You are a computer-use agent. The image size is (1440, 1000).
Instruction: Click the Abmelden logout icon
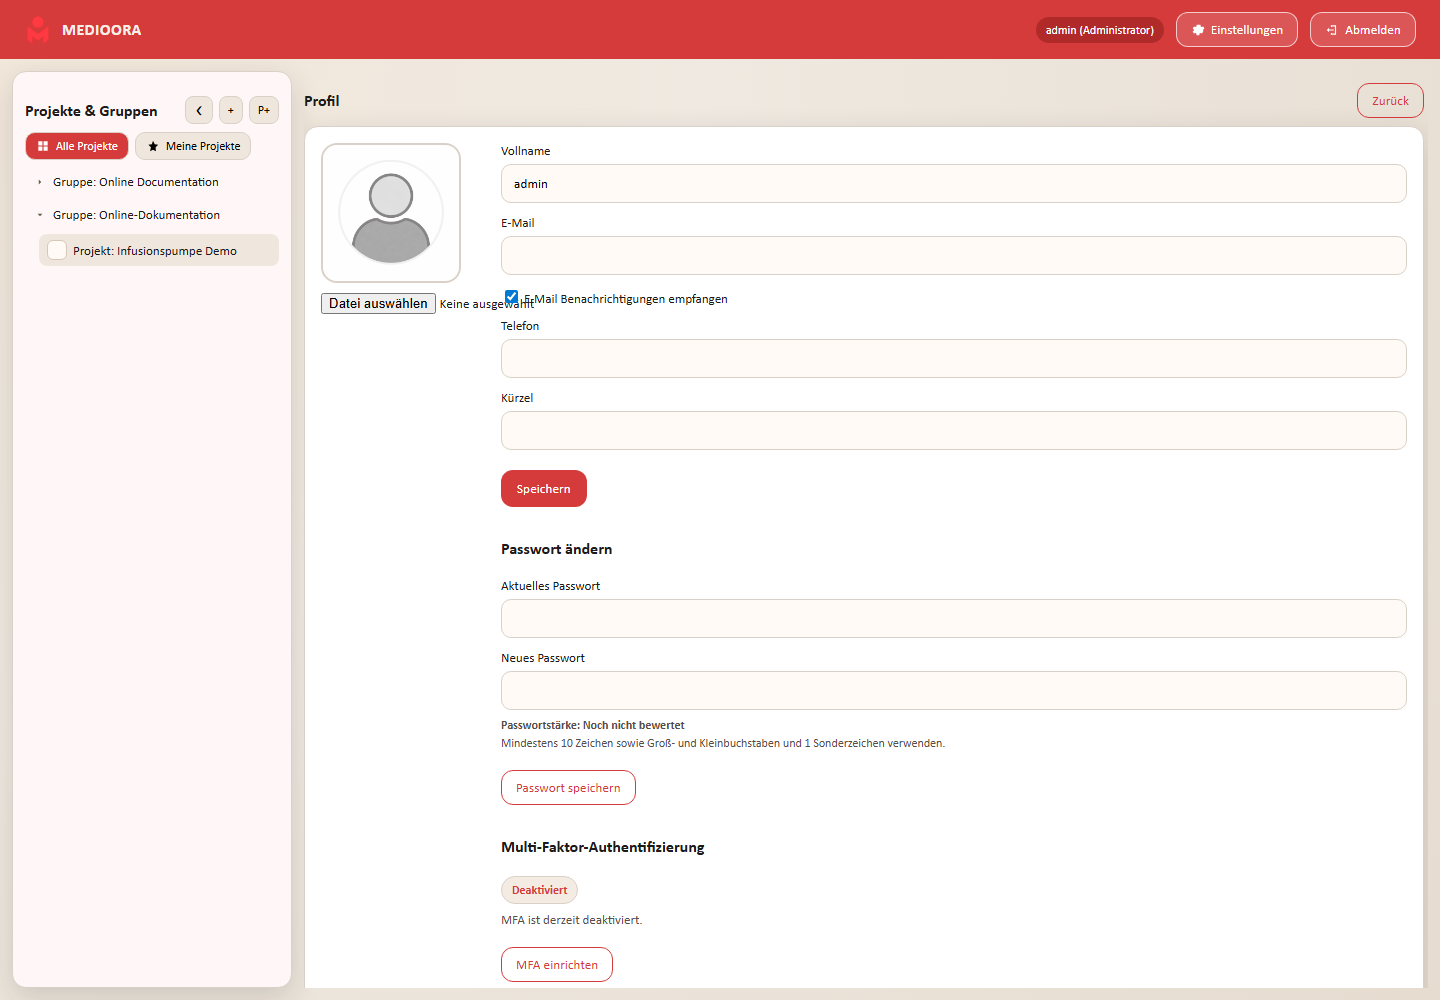(1332, 30)
